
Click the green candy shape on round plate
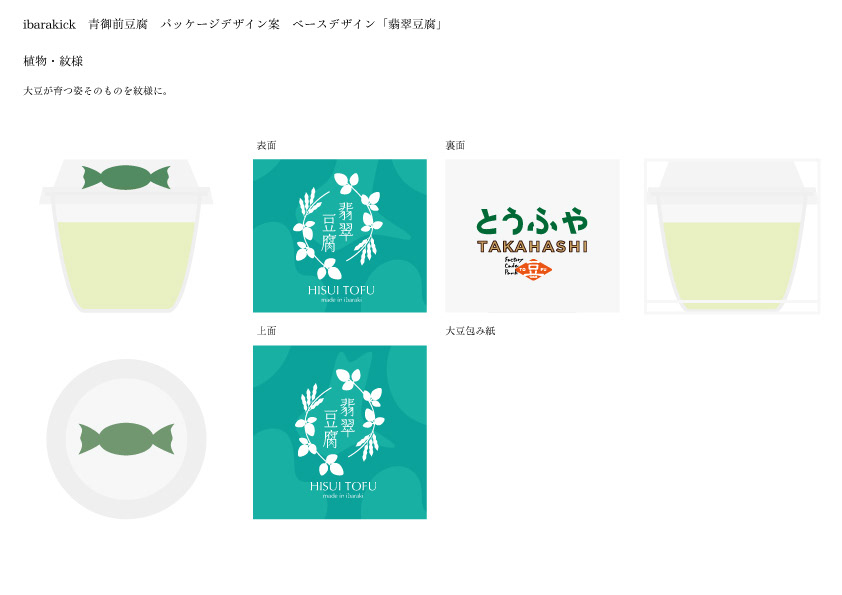[x=126, y=439]
